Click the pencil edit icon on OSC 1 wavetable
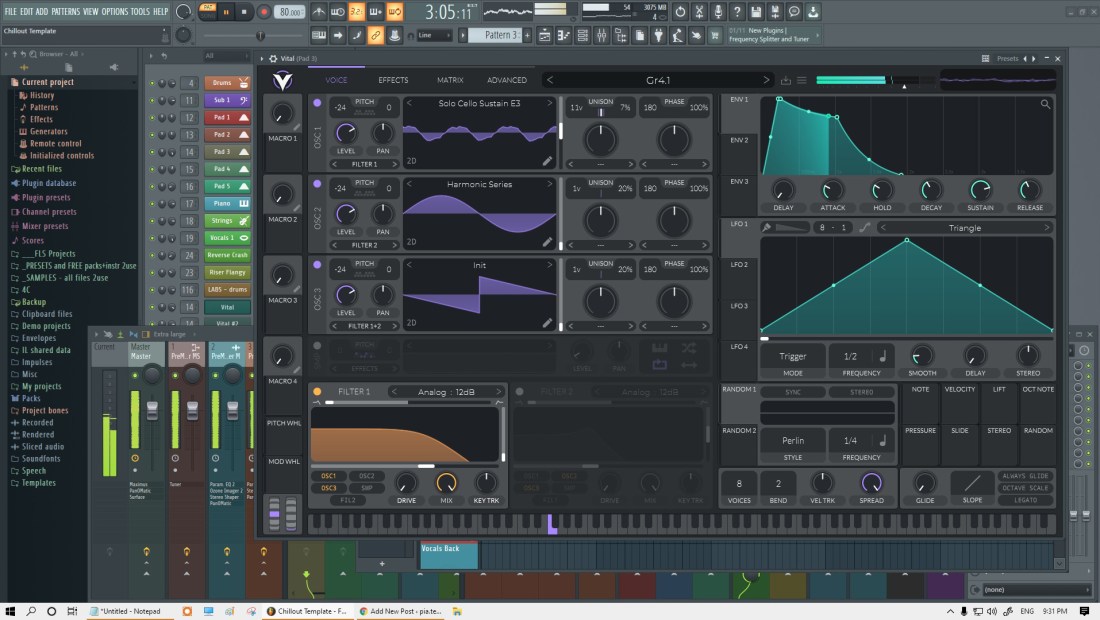 point(547,160)
